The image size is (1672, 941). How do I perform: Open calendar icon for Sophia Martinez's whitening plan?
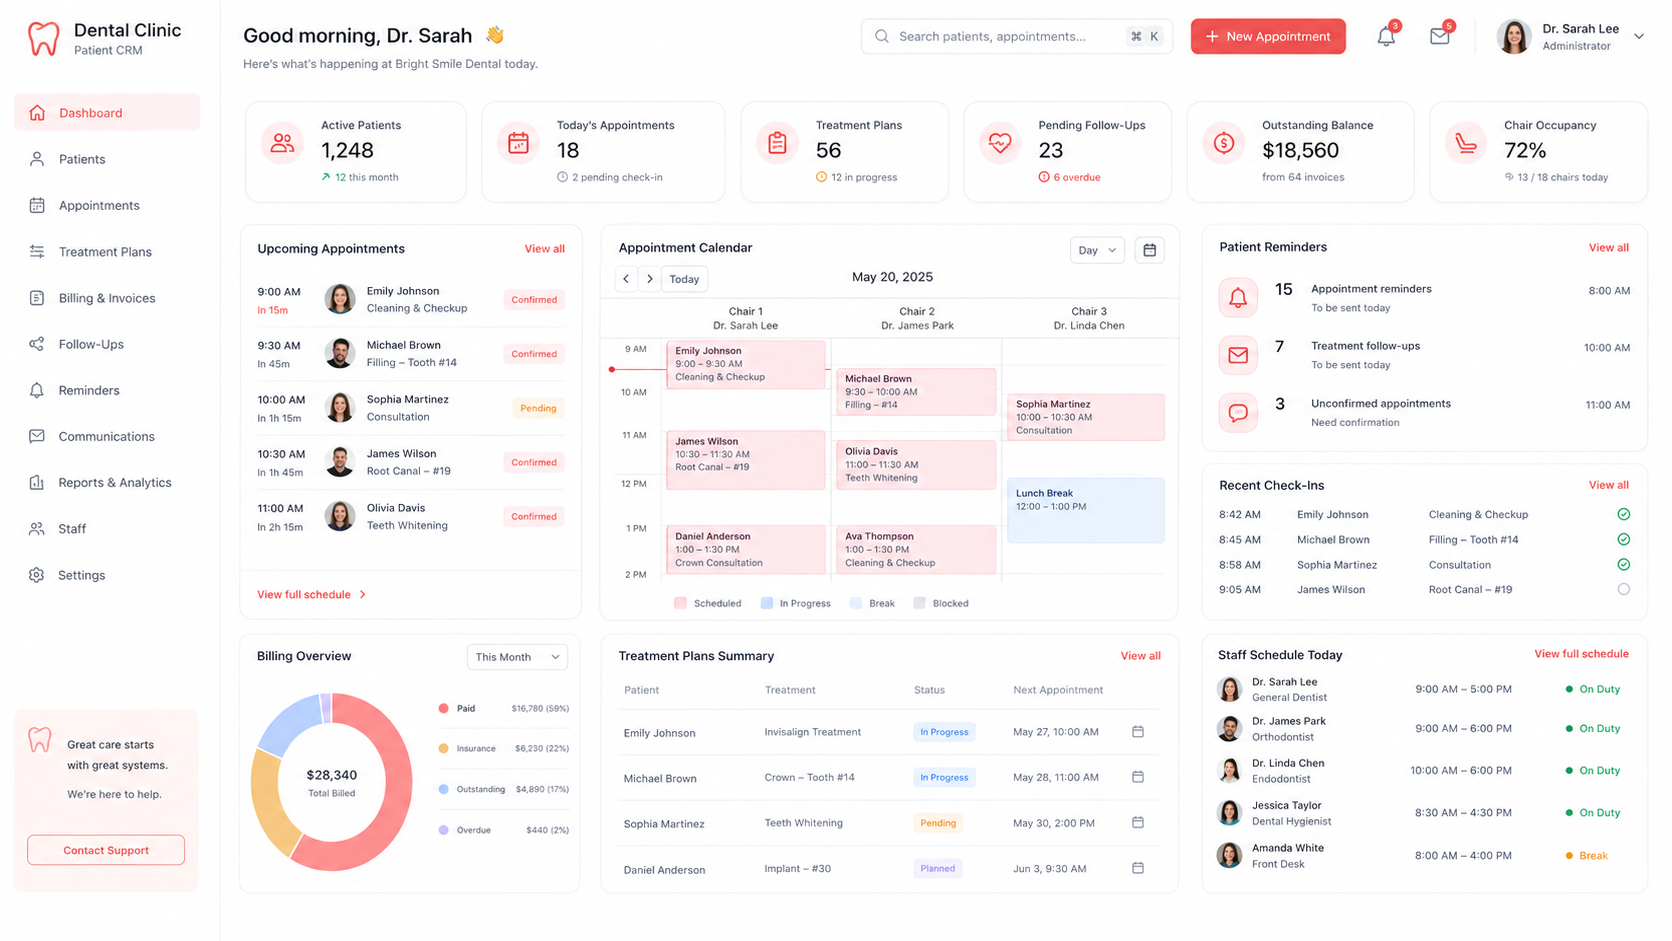(x=1138, y=823)
